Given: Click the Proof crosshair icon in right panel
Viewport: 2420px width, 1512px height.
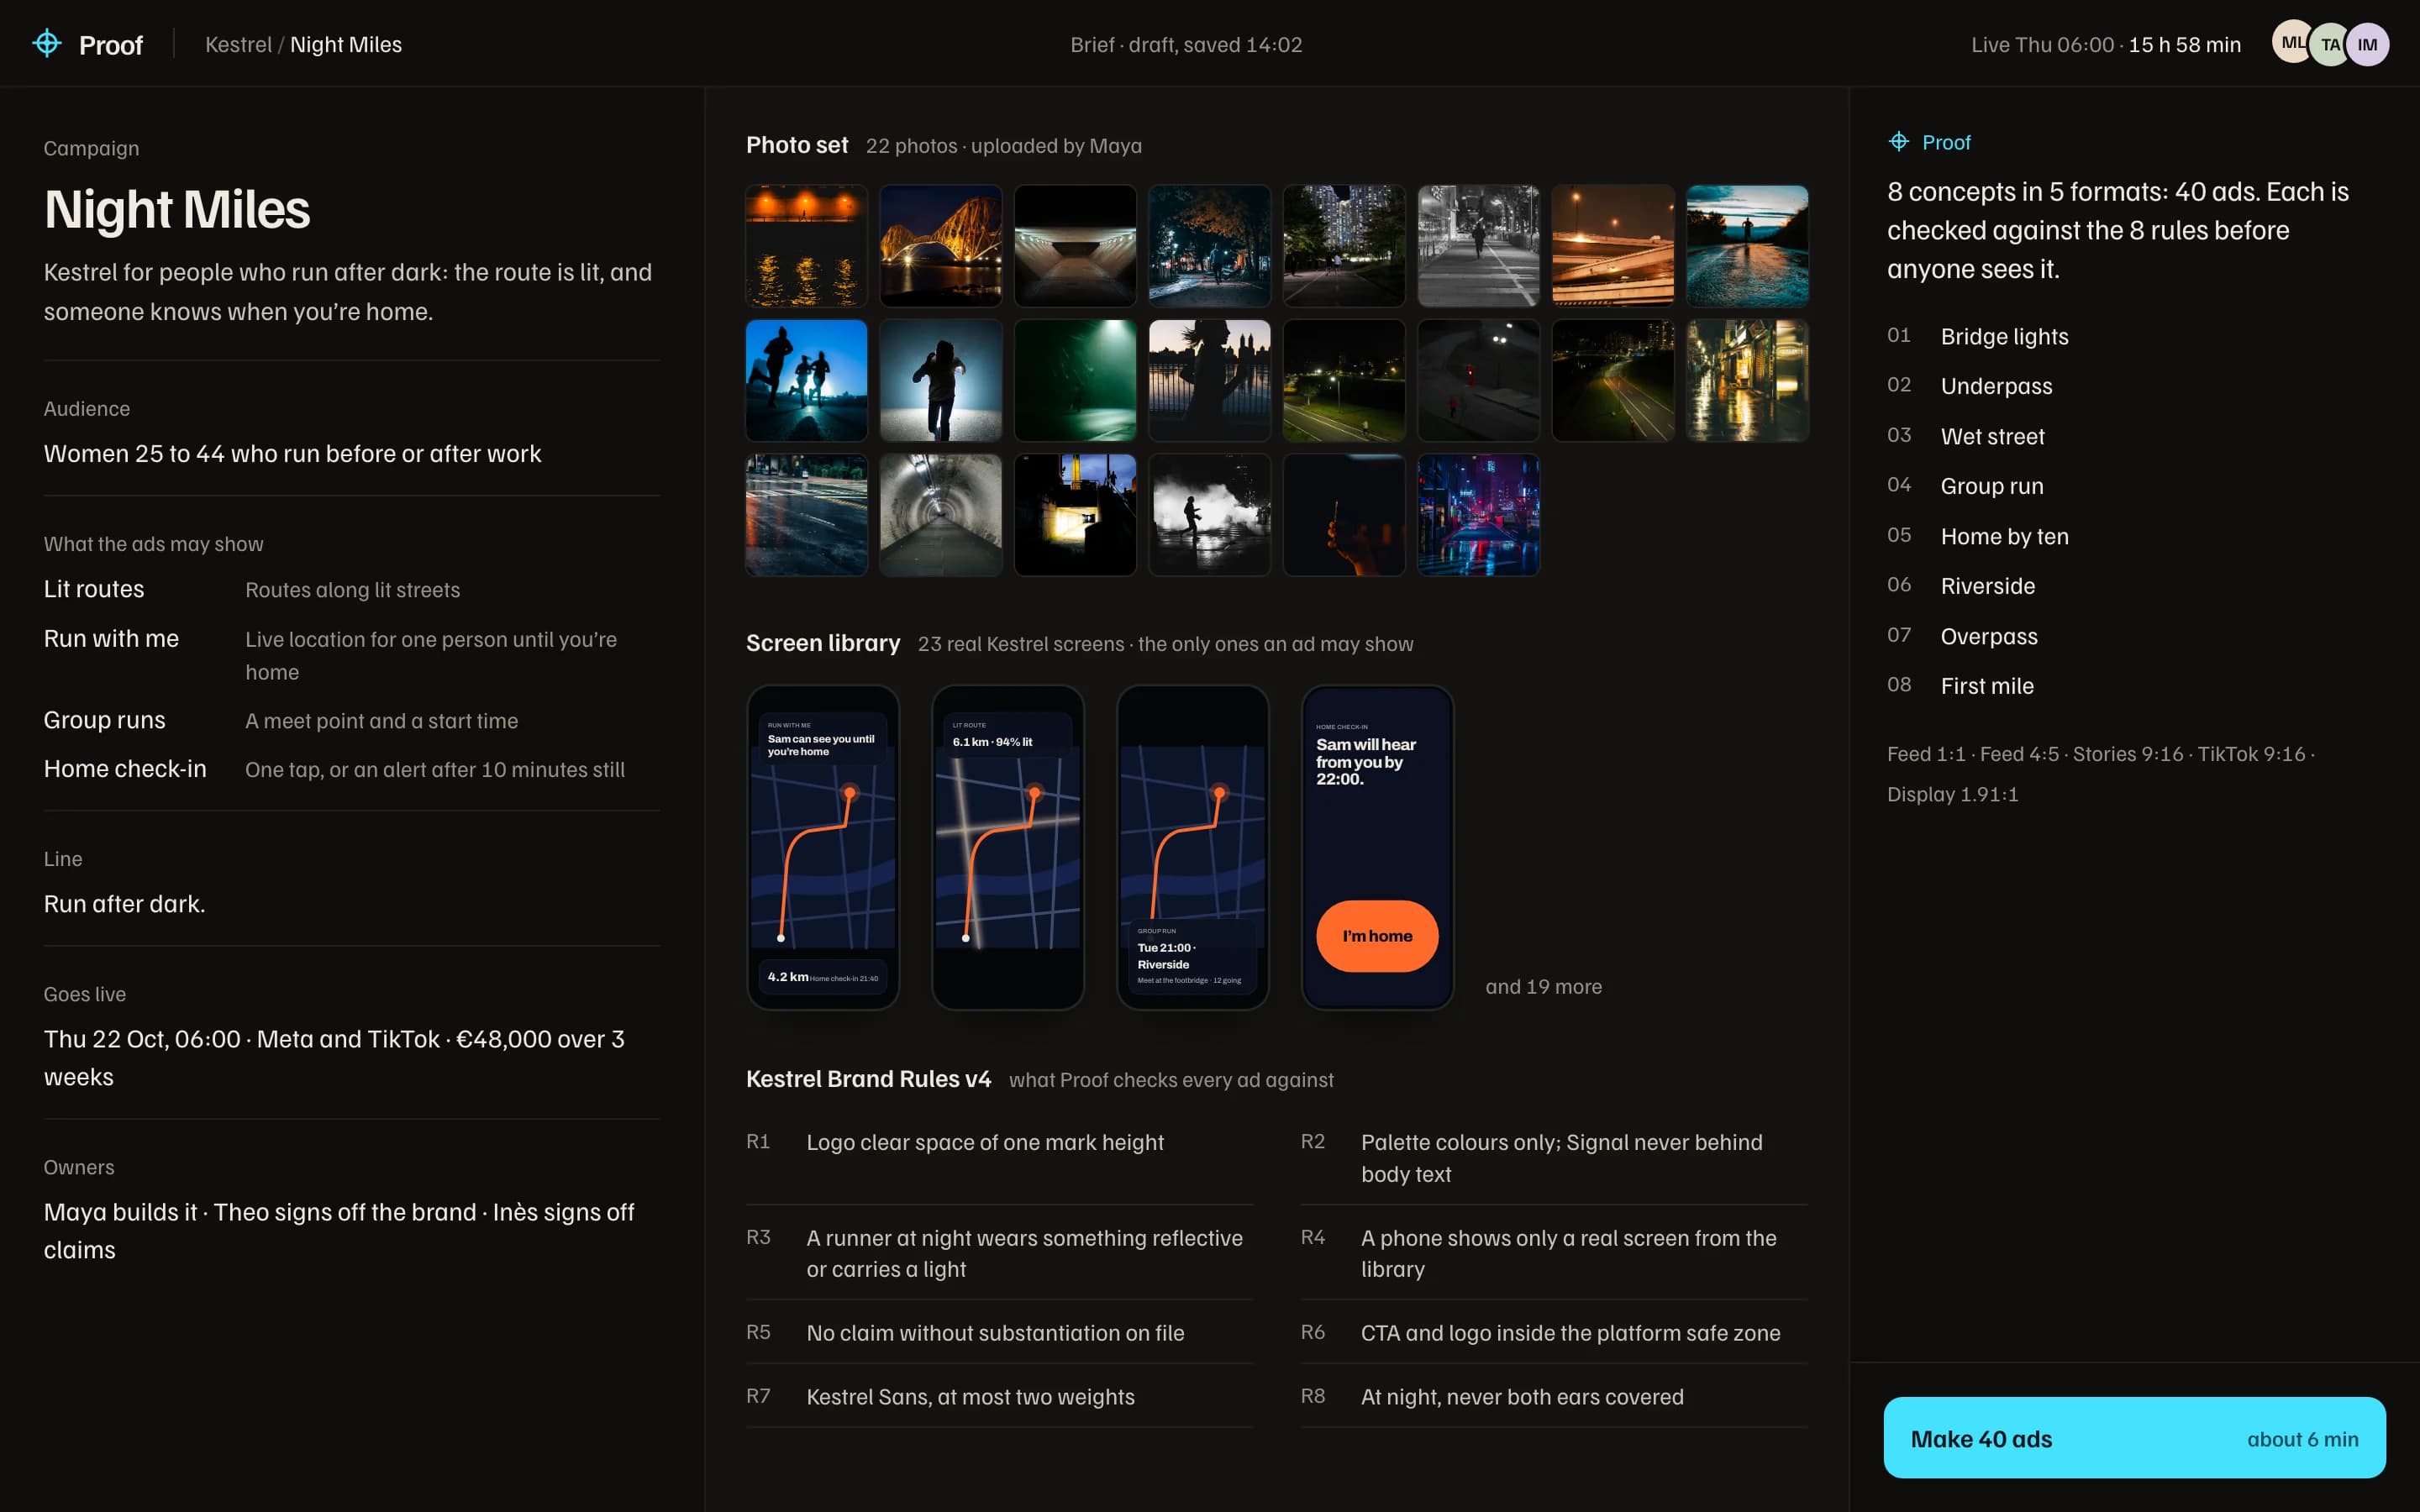Looking at the screenshot, I should pyautogui.click(x=1898, y=142).
